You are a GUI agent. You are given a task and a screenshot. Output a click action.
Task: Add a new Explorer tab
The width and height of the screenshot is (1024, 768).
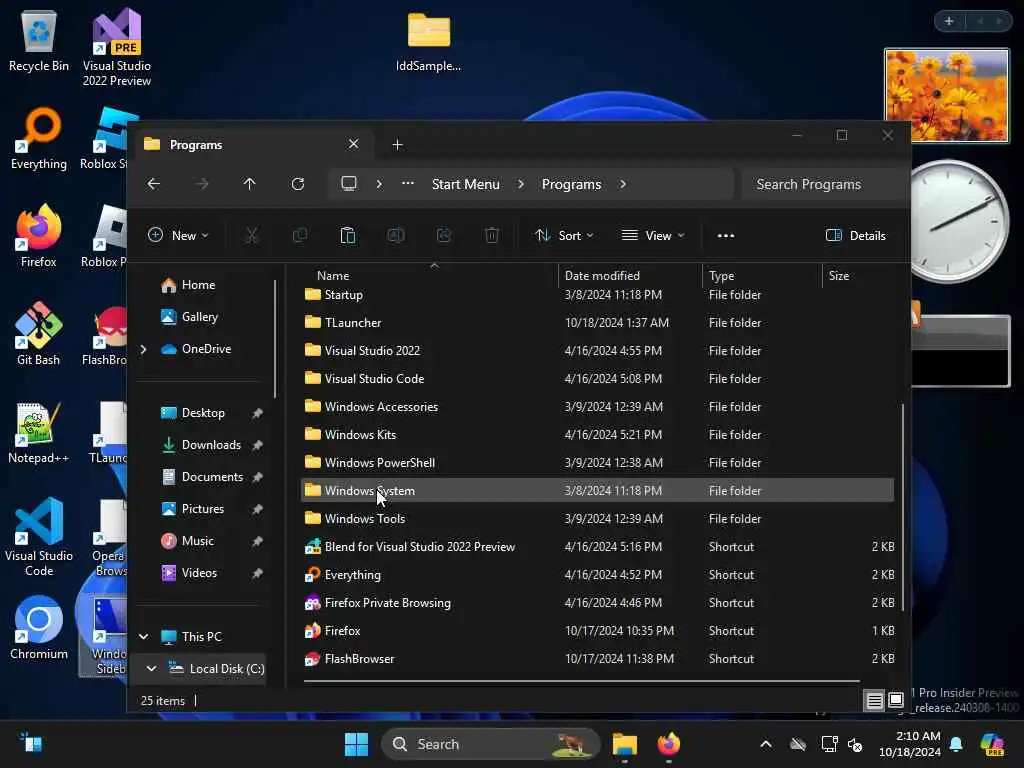click(x=397, y=144)
